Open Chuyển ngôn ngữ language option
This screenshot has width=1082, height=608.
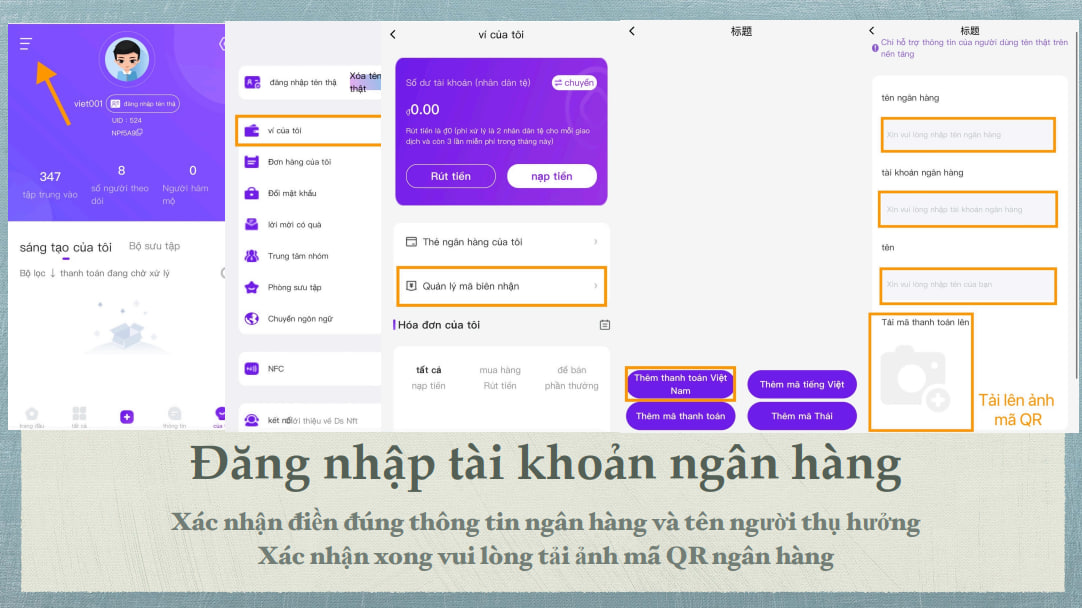[299, 319]
